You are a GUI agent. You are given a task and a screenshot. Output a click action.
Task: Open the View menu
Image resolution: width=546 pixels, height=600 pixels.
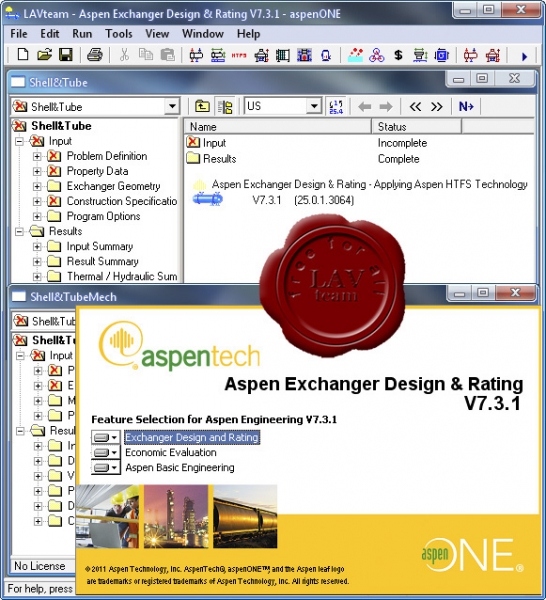tap(157, 34)
